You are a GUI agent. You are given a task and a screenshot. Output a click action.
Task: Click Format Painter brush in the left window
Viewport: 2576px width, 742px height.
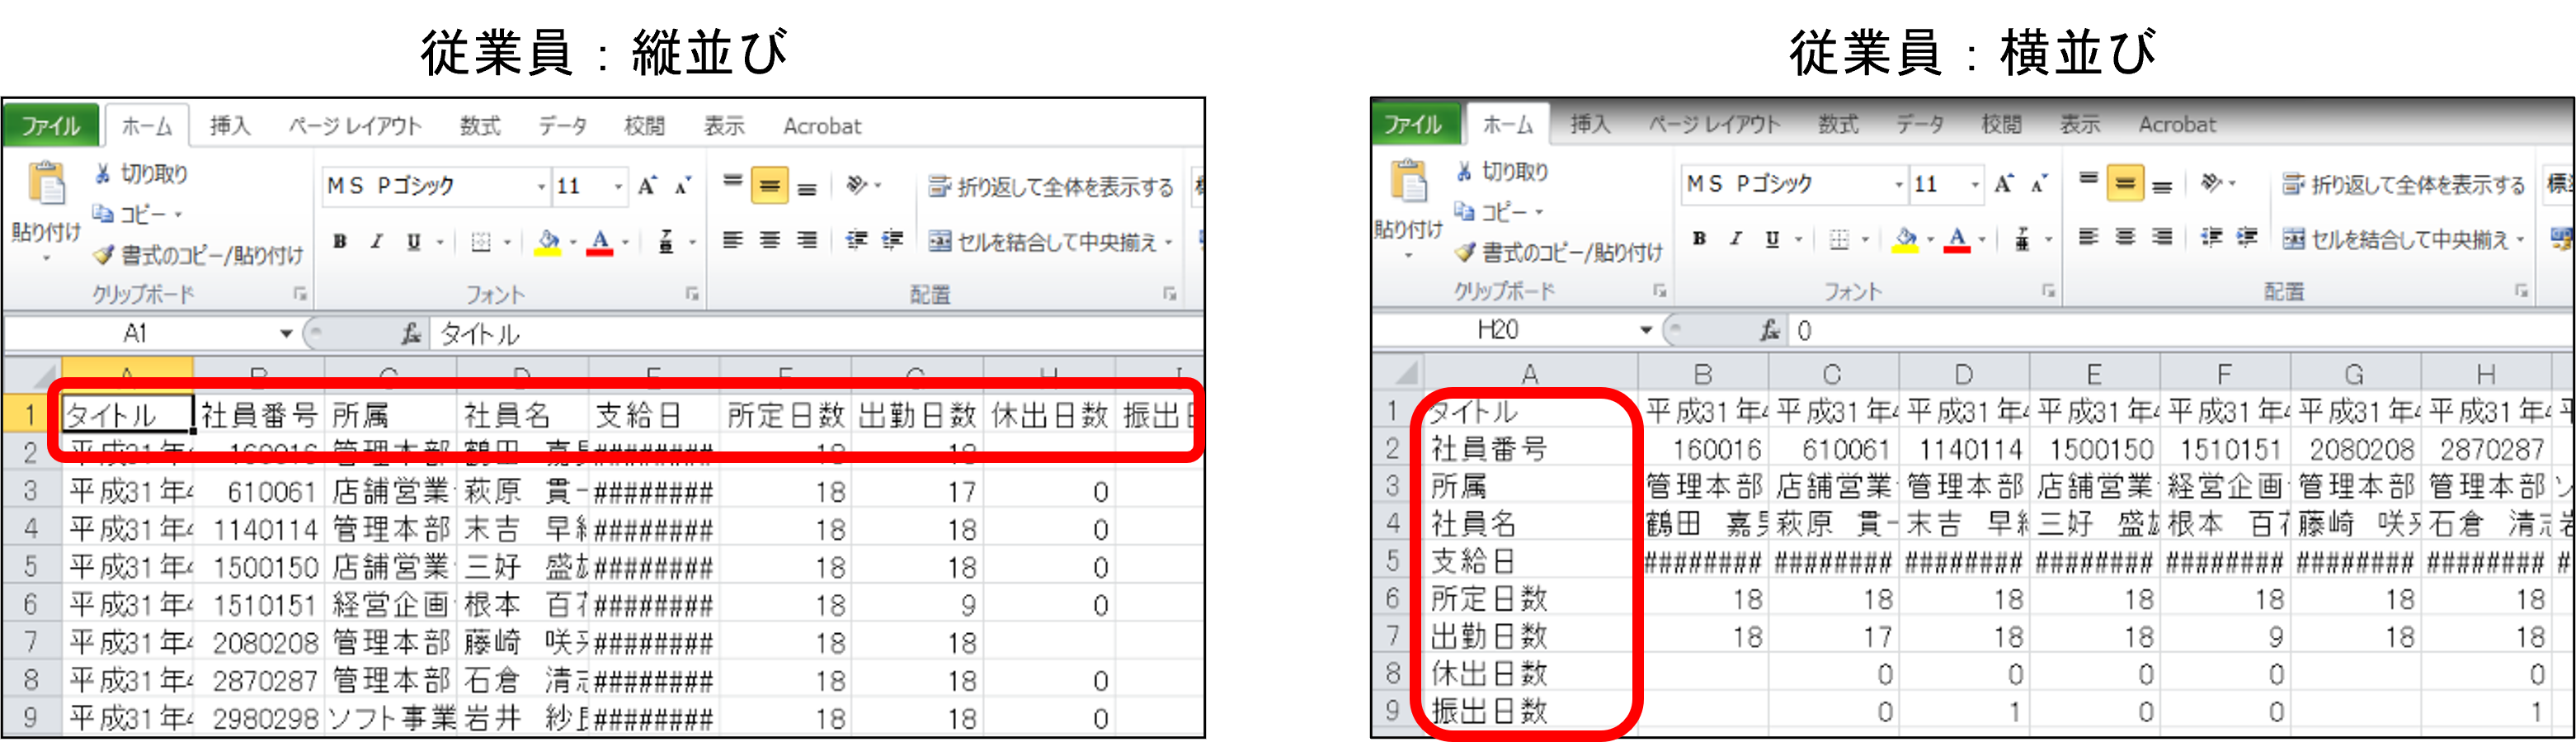click(x=103, y=256)
